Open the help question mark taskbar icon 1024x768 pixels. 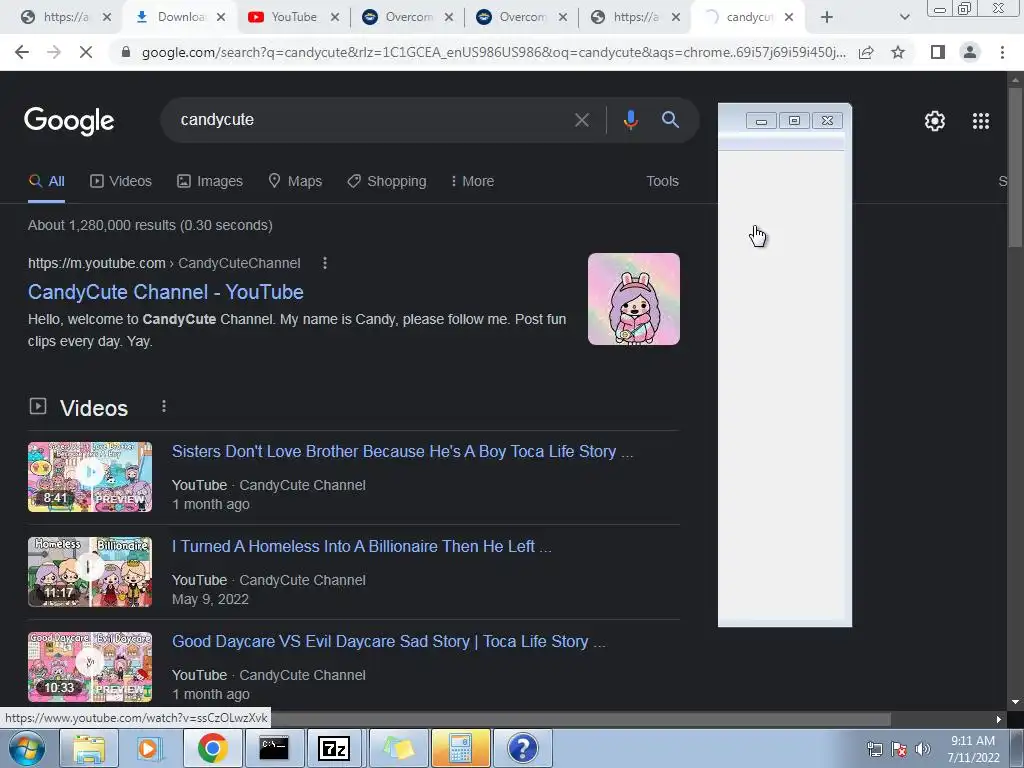click(x=522, y=748)
